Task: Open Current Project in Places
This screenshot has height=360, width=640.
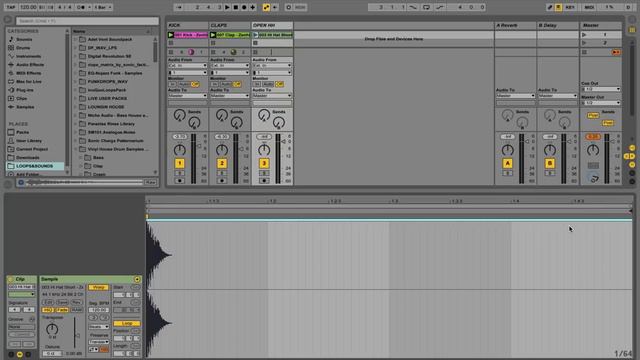Action: (x=32, y=149)
